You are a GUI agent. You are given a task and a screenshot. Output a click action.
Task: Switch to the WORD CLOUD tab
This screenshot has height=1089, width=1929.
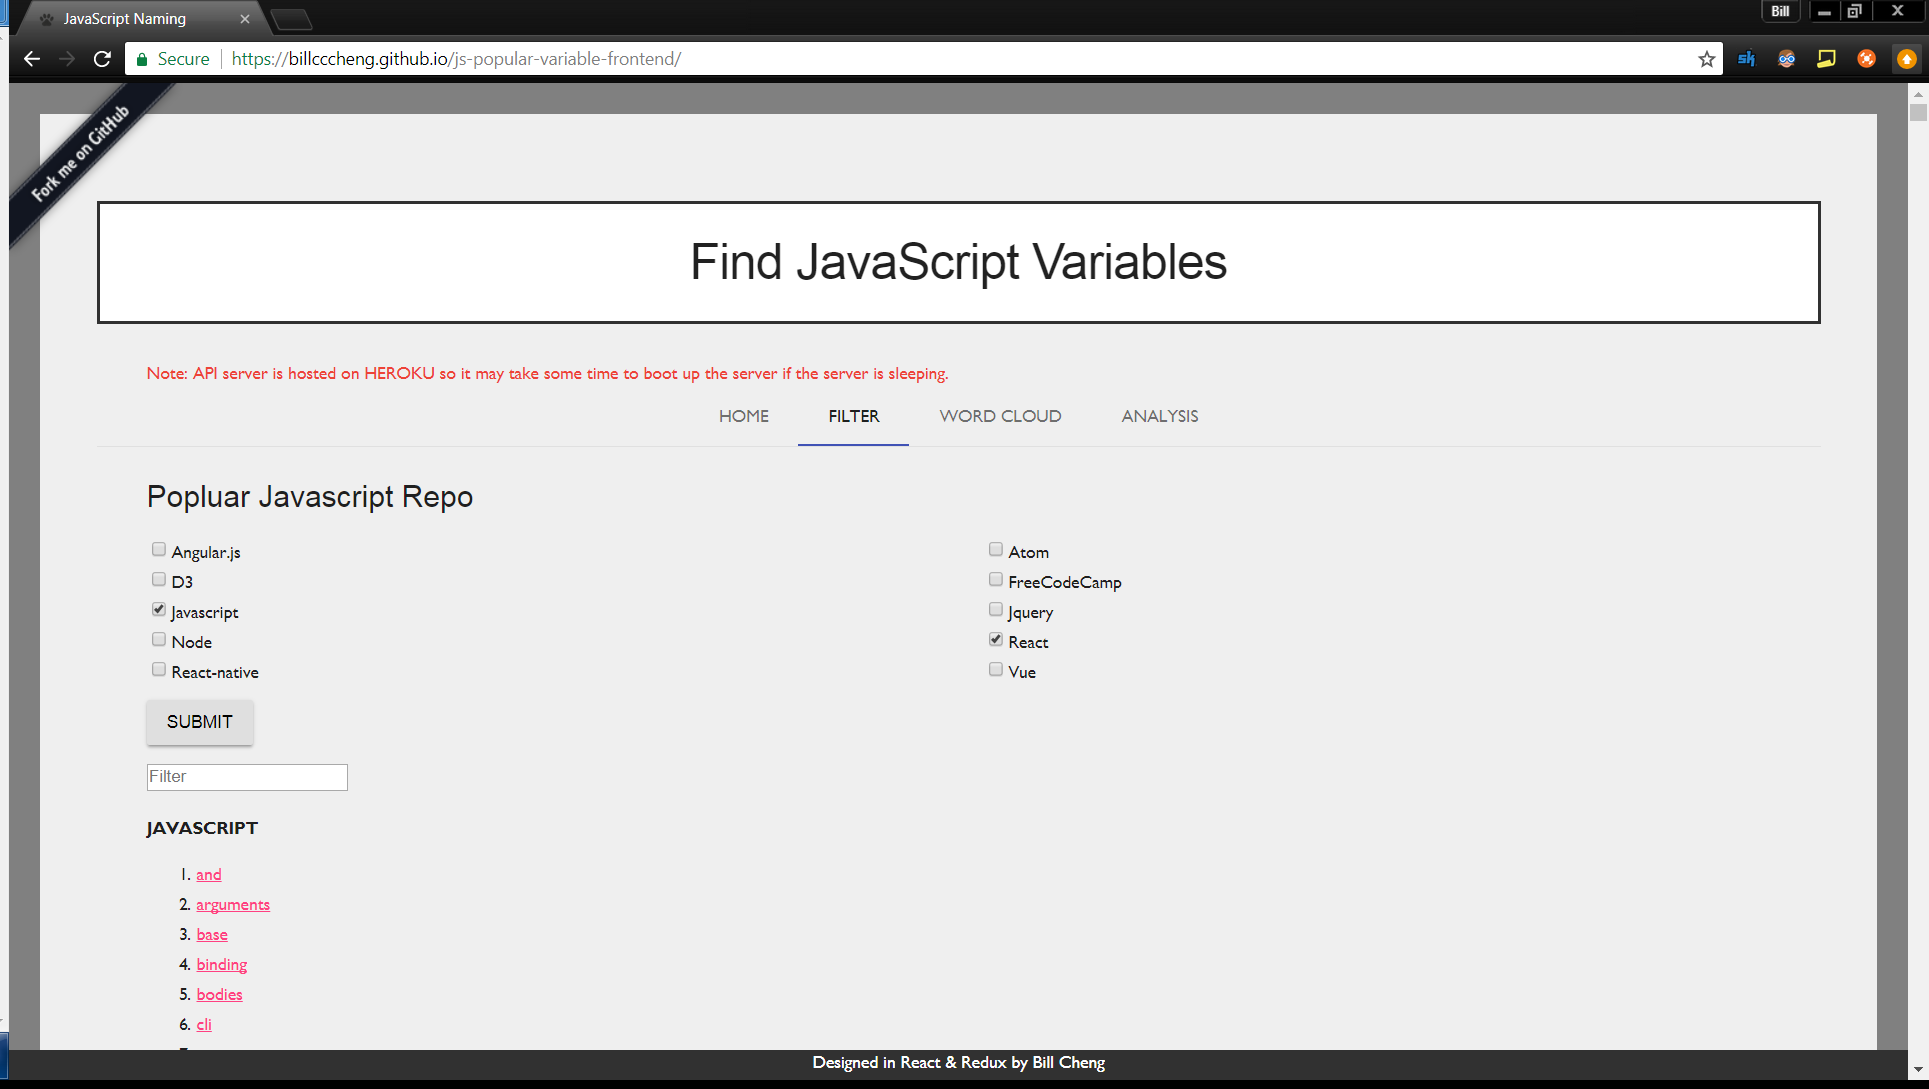coord(1000,416)
